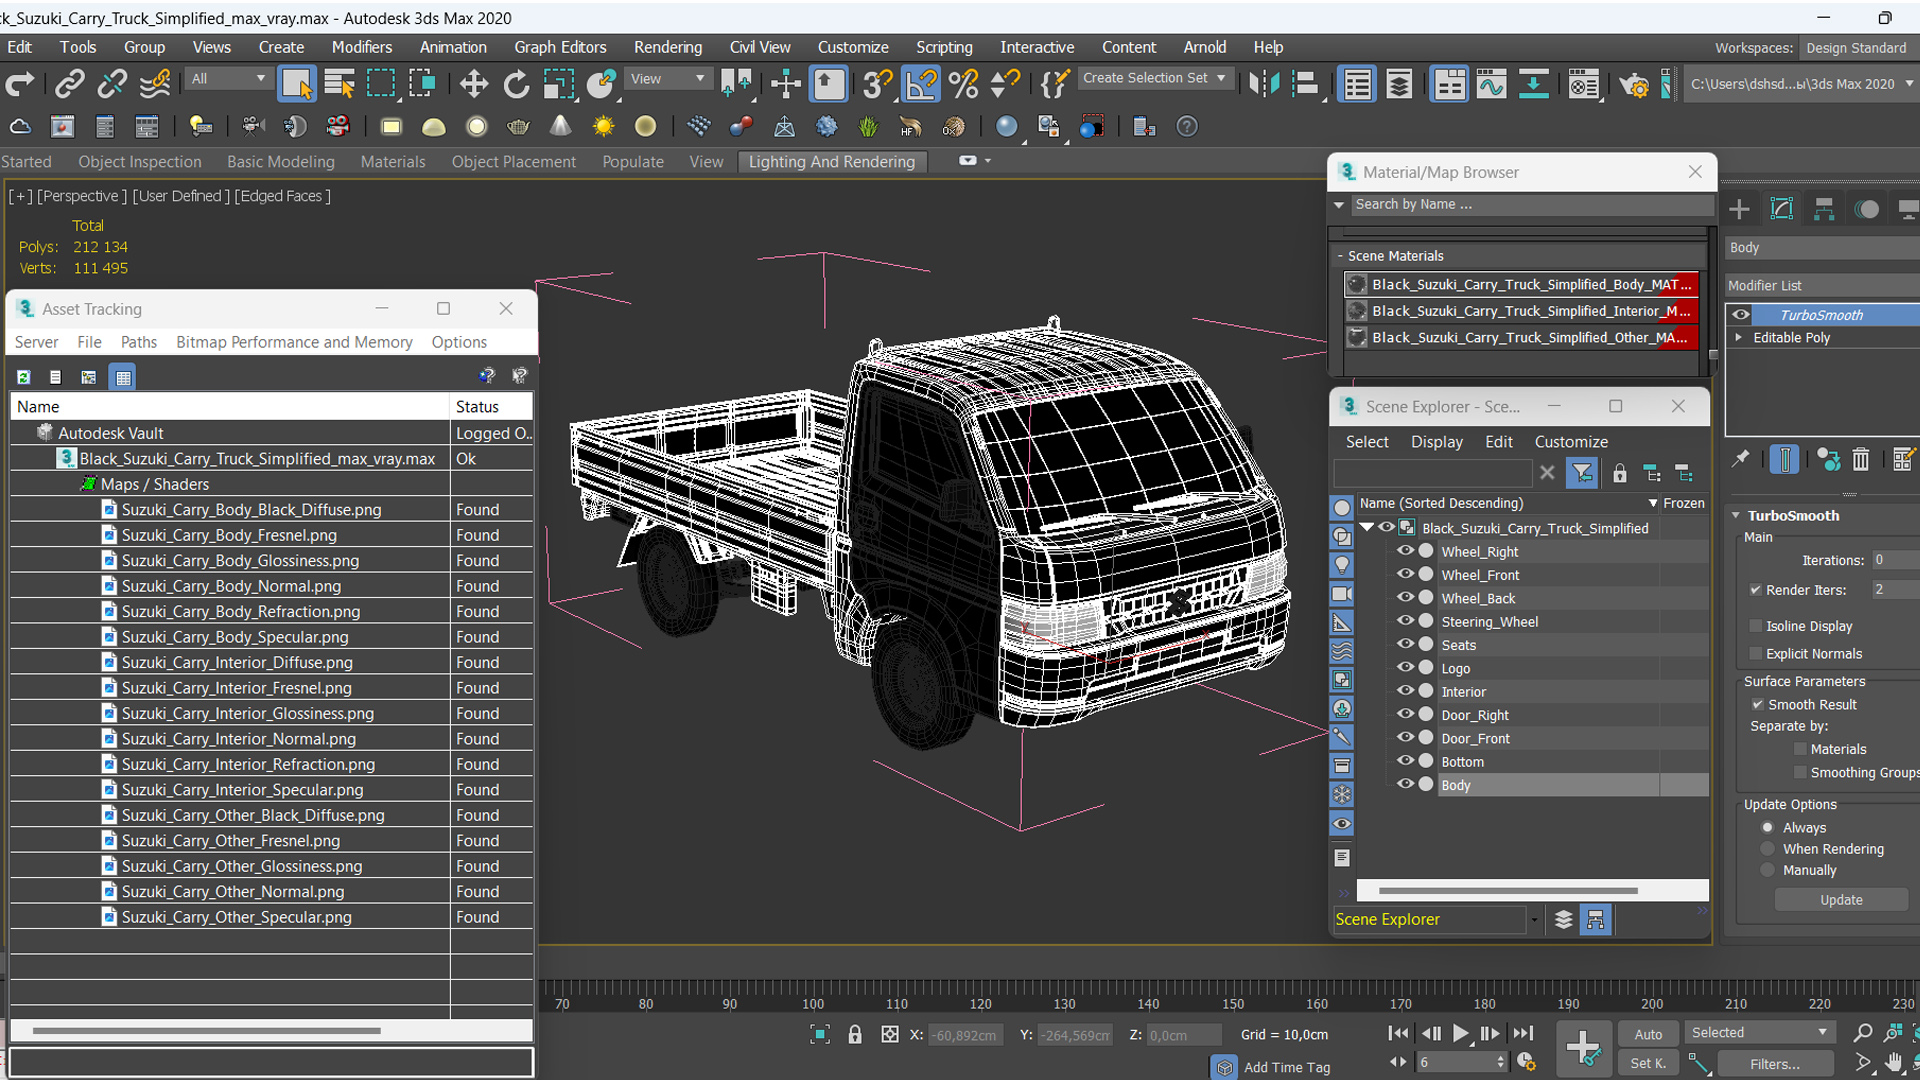This screenshot has height=1080, width=1920.
Task: Go to the end frame control
Action: click(x=1522, y=1034)
